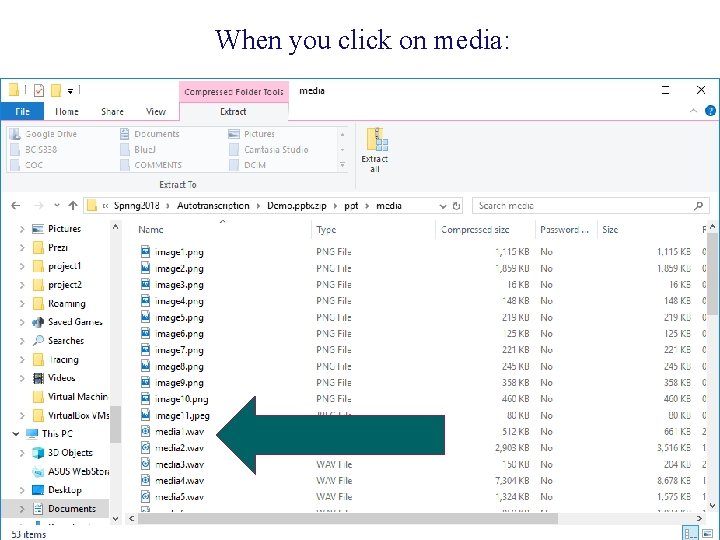Click the Back navigation arrow
The height and width of the screenshot is (540, 720).
(16, 206)
